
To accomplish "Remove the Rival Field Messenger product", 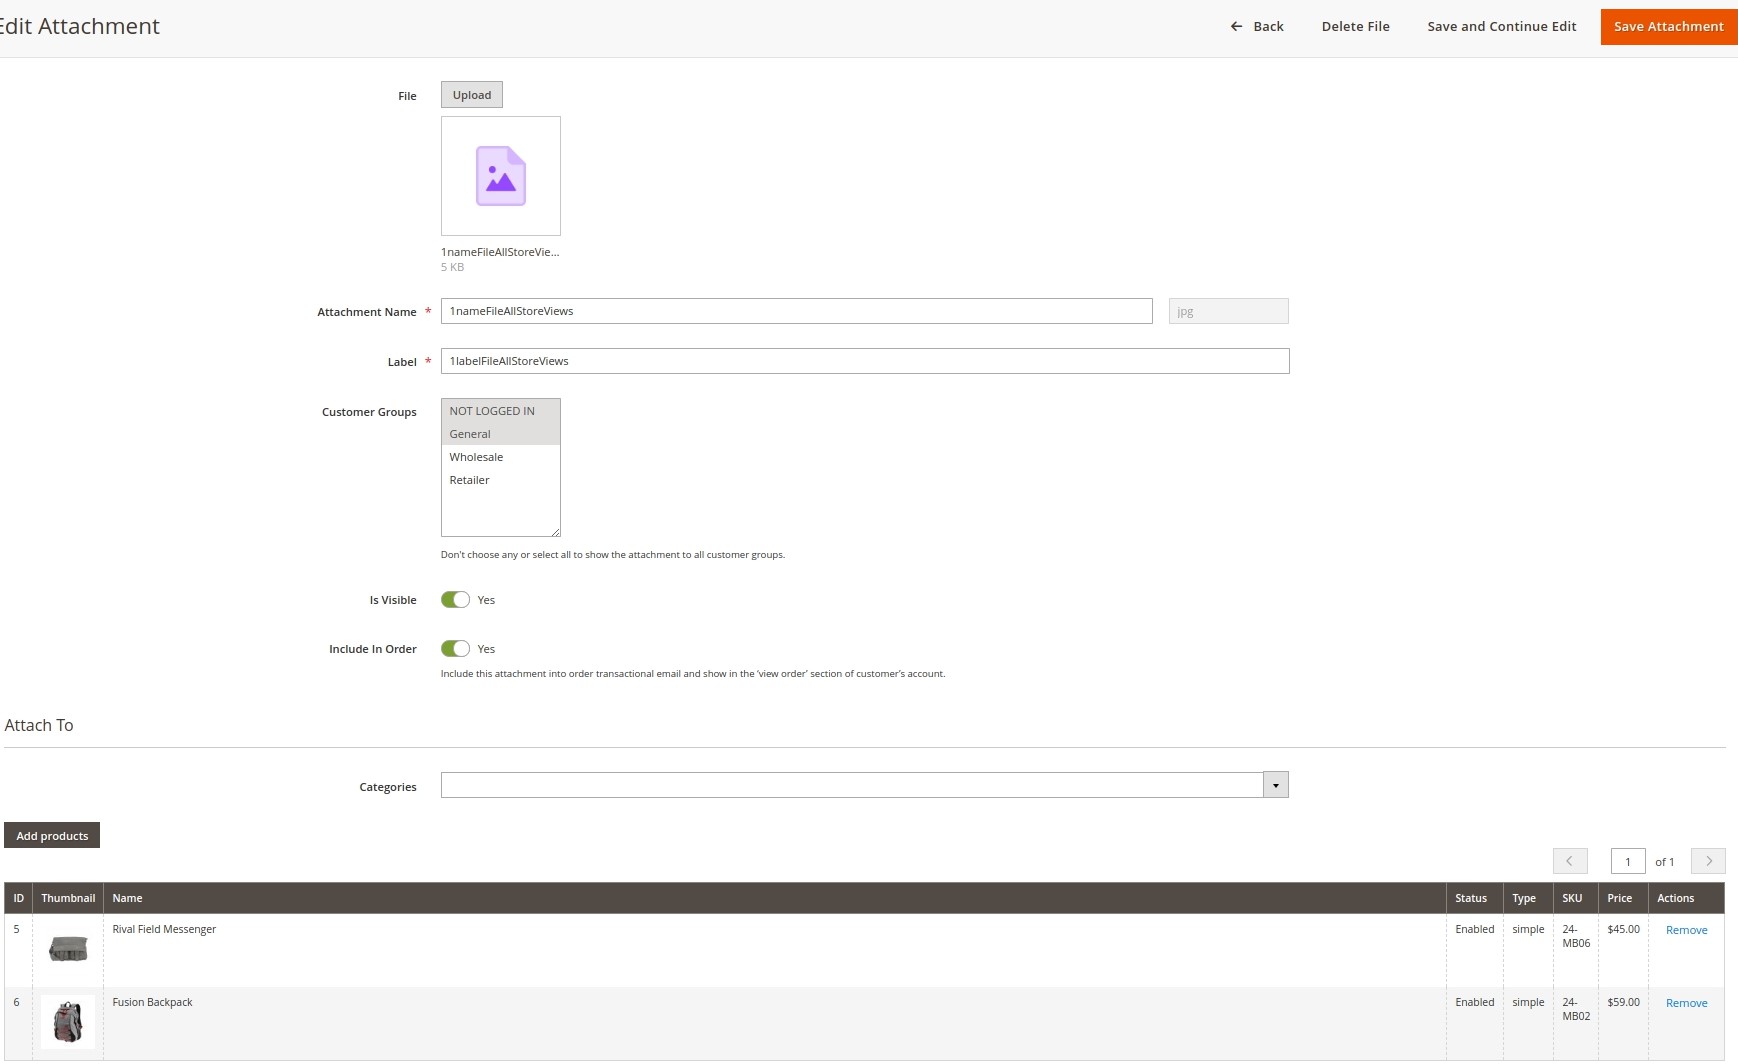I will tap(1686, 930).
